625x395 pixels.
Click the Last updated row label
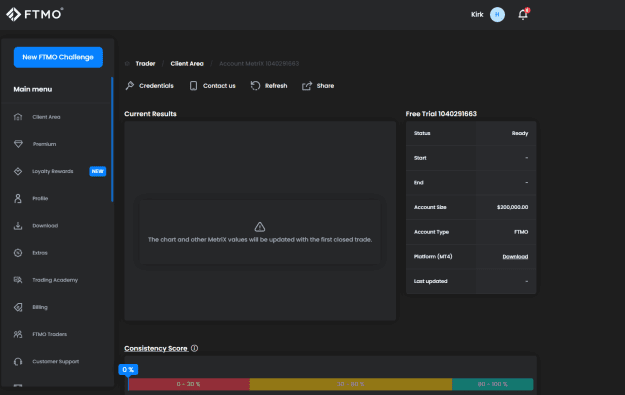[430, 281]
